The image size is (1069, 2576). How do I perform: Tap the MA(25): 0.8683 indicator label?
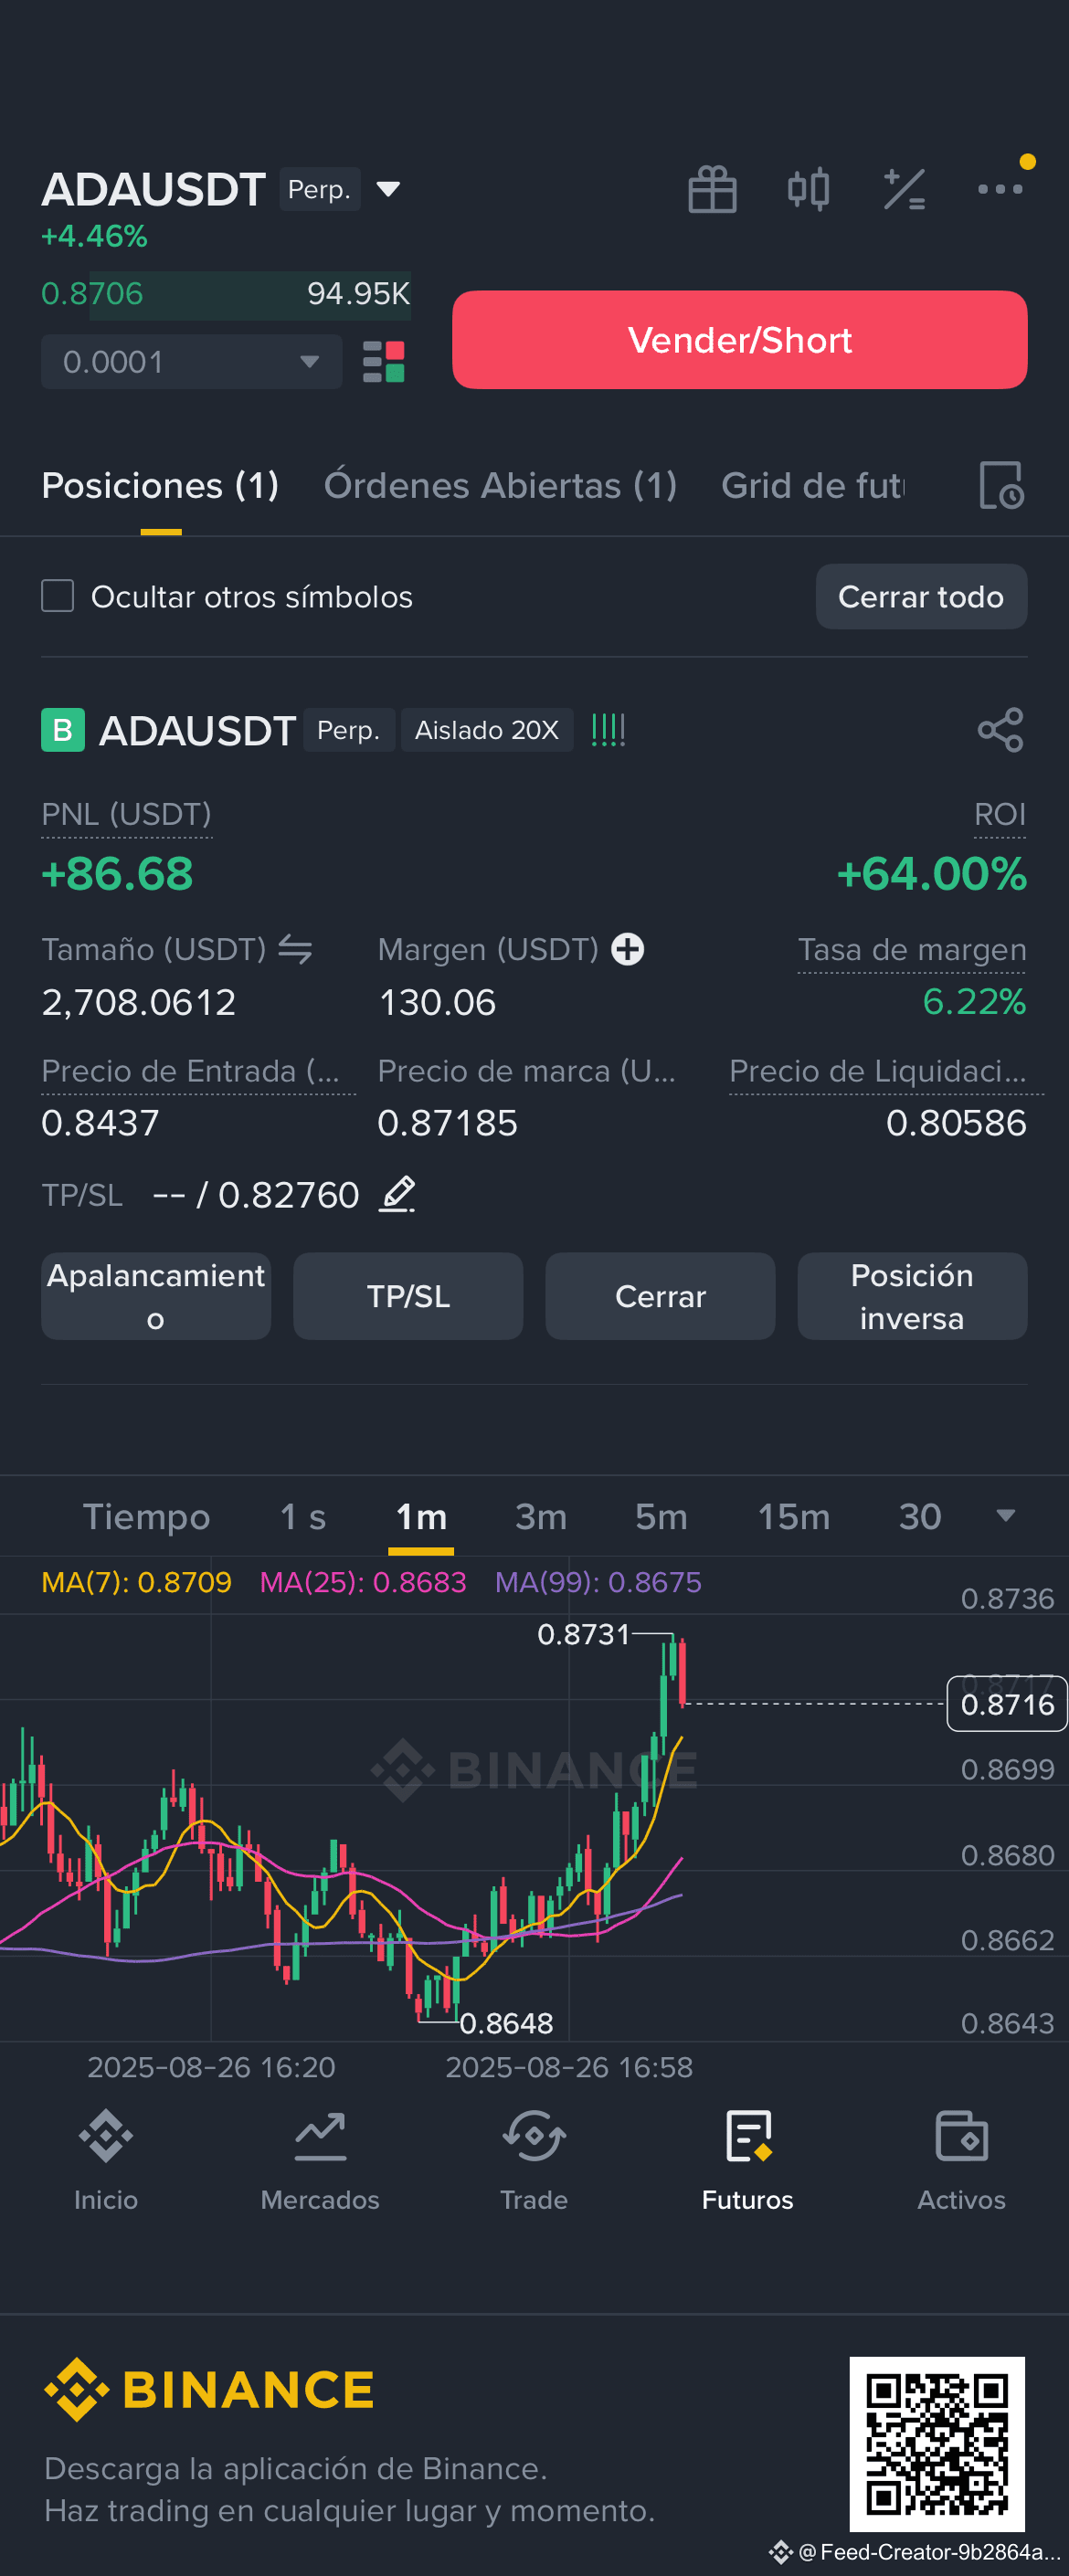pyautogui.click(x=363, y=1582)
